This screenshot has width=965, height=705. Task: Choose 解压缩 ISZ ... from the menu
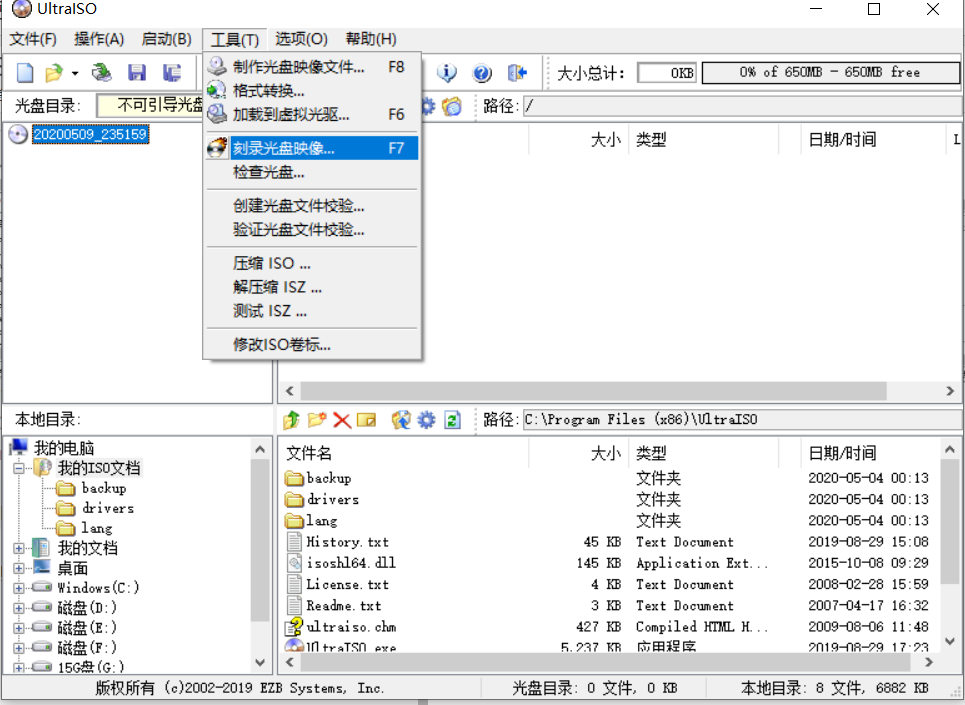click(x=312, y=287)
